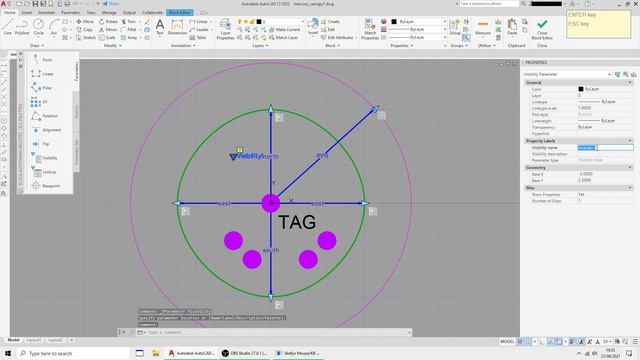Click the Paste clipboard icon
Image resolution: width=640 pixels, height=360 pixels.
[x=512, y=27]
